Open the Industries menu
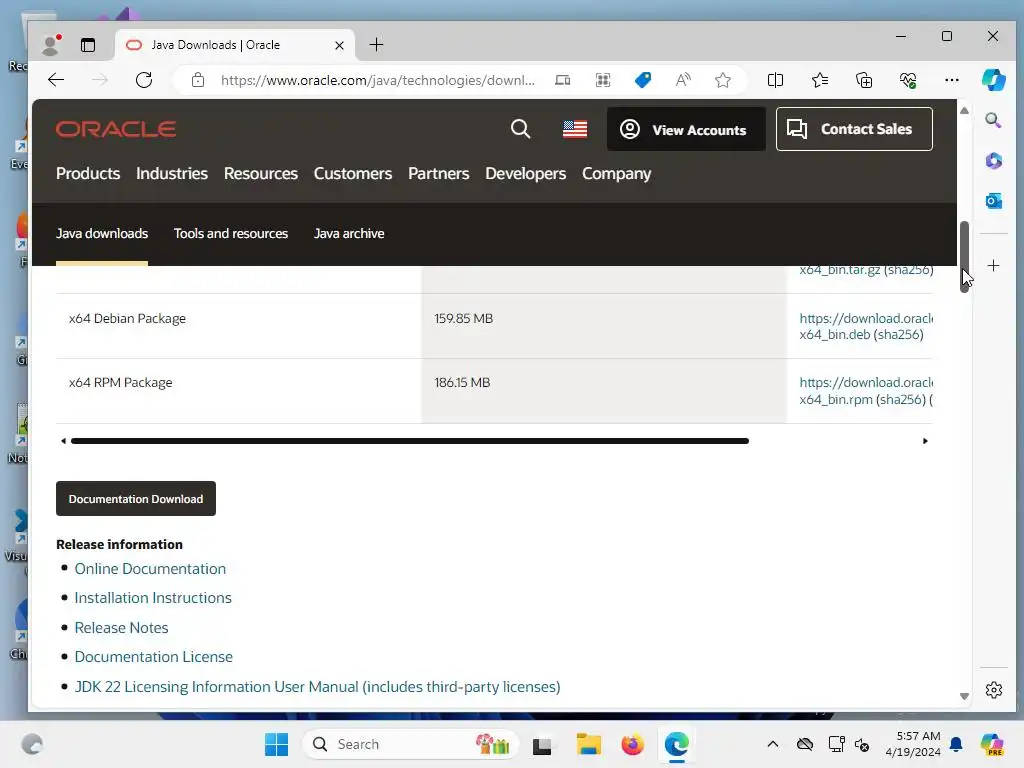The width and height of the screenshot is (1024, 768). pos(172,174)
